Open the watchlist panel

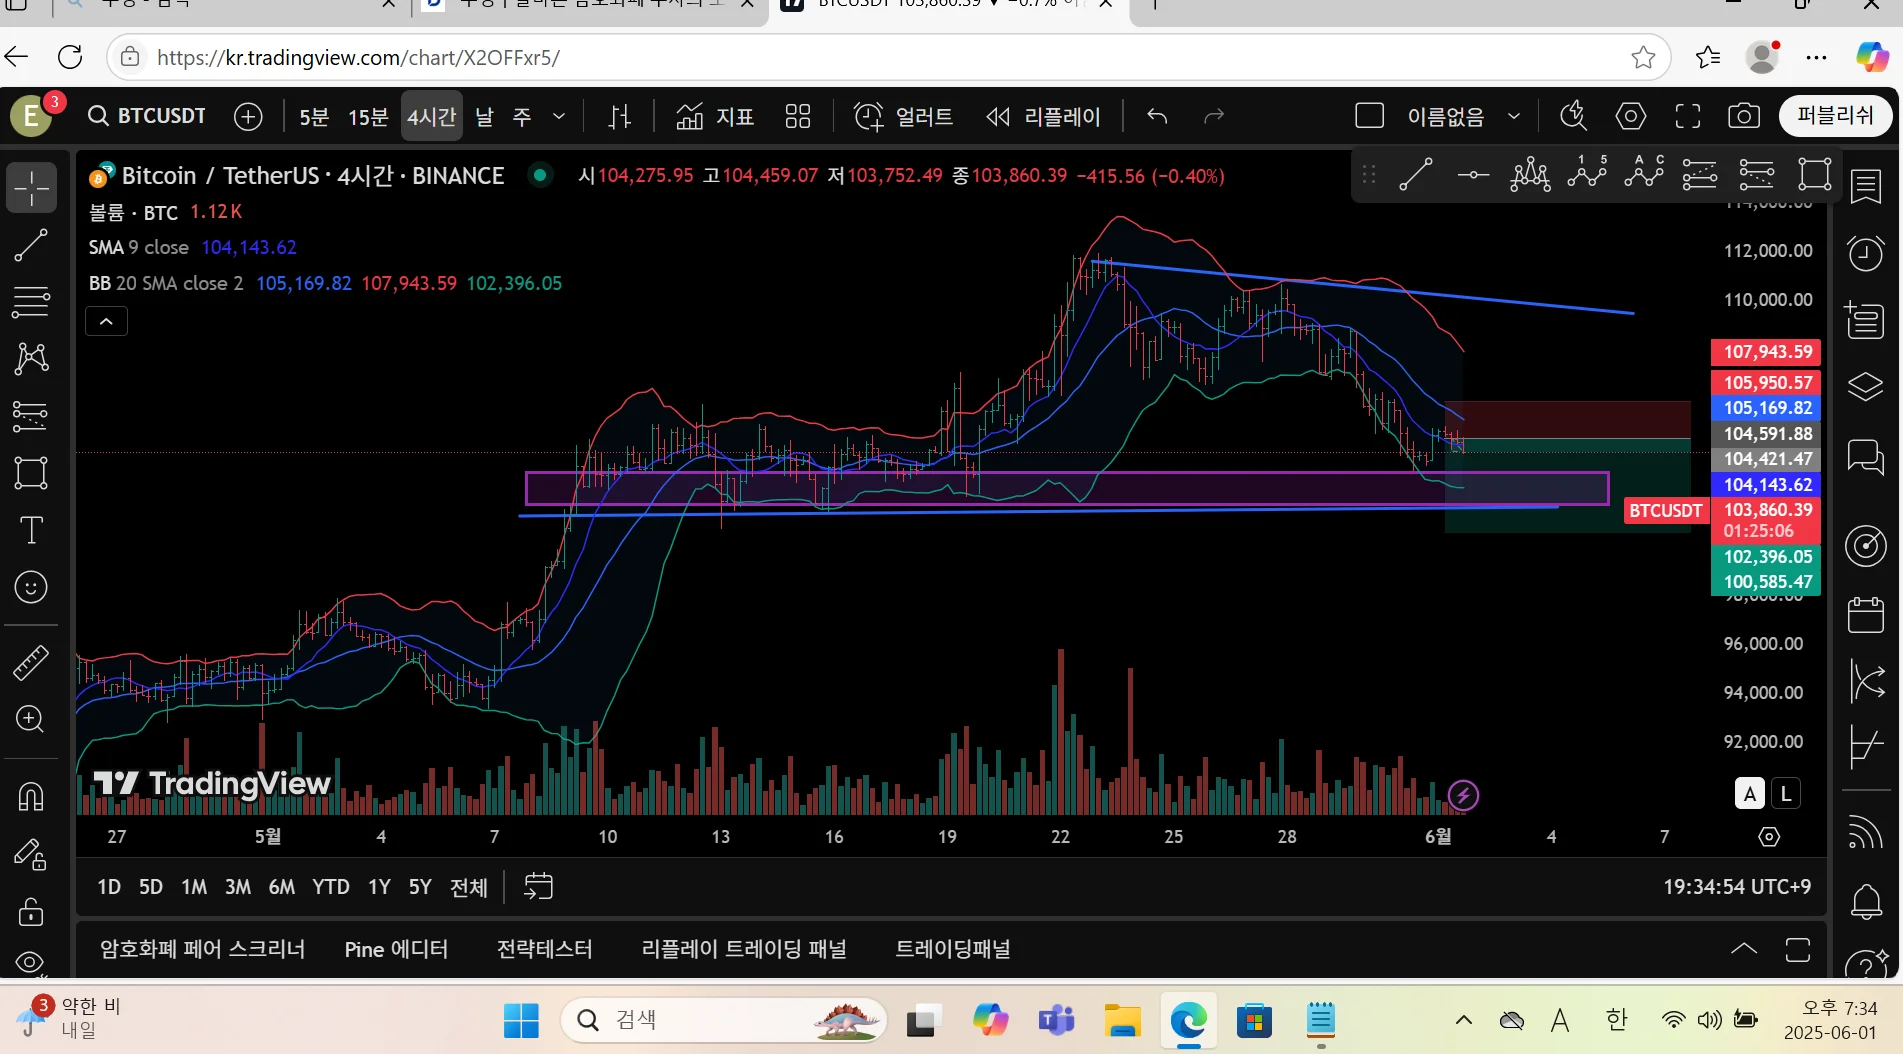(1866, 186)
